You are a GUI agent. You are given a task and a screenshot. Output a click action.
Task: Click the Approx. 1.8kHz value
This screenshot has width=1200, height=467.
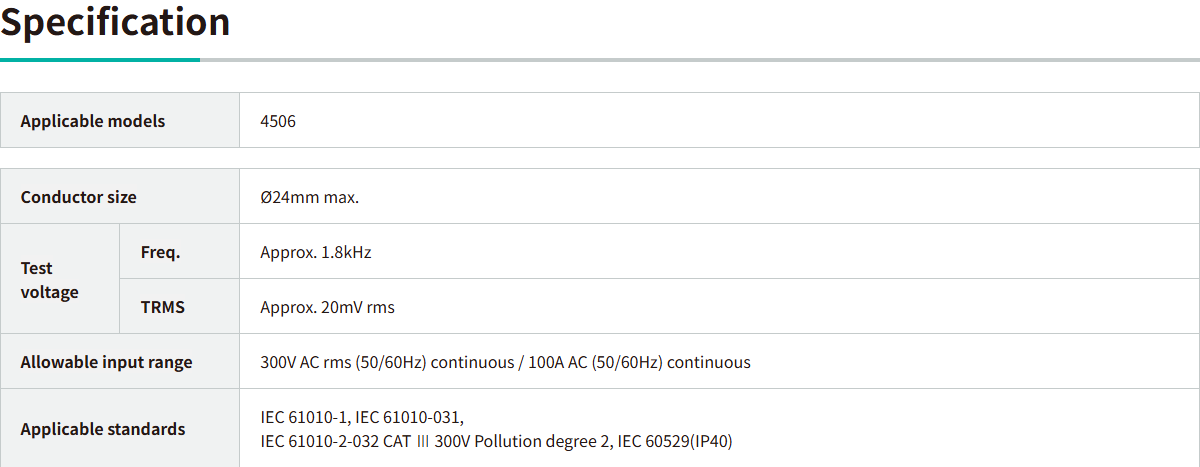coord(316,252)
